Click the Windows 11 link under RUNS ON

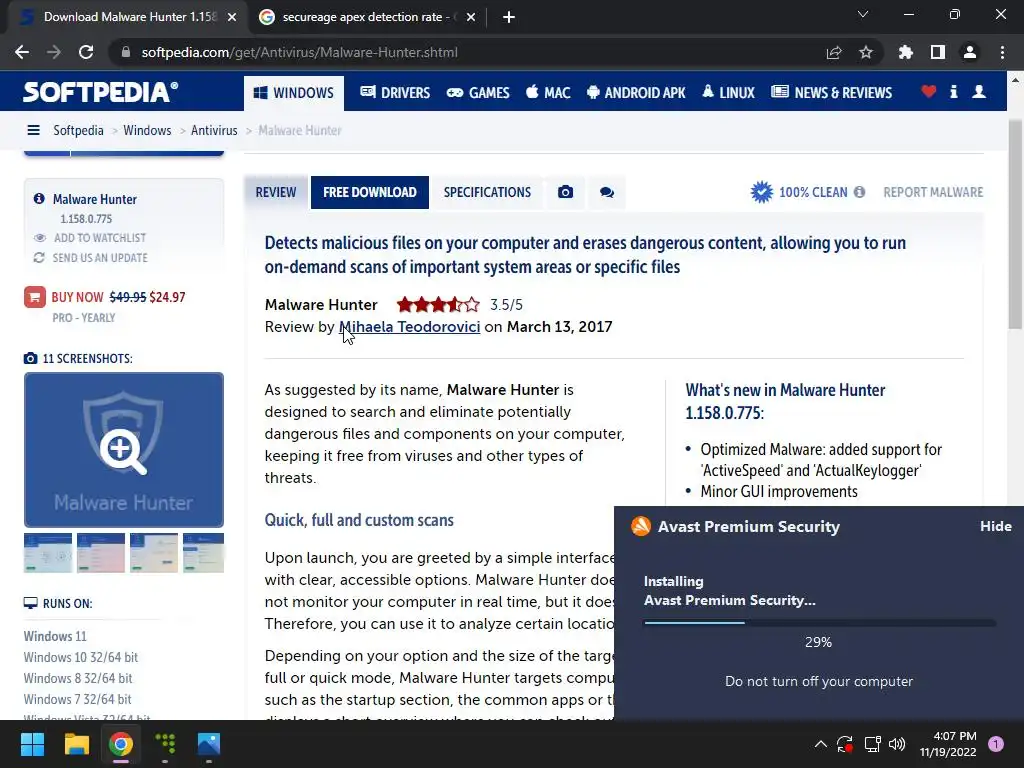[55, 636]
